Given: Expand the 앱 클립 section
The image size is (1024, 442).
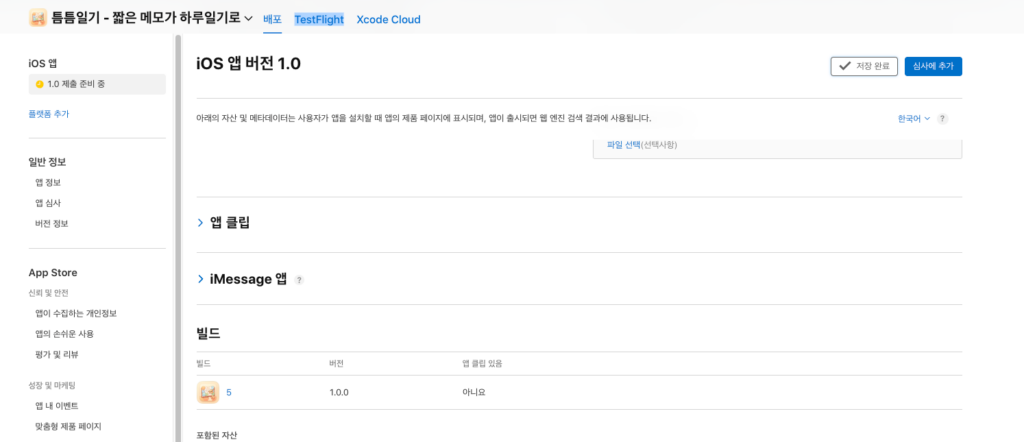Looking at the screenshot, I should coord(200,223).
